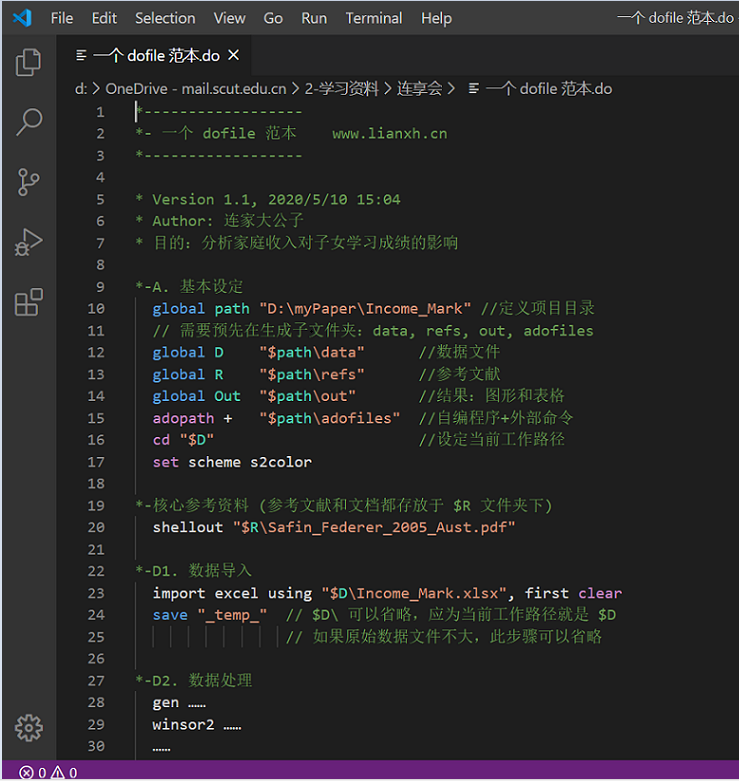739x781 pixels.
Task: Open the Manage gear menu
Action: coord(29,728)
